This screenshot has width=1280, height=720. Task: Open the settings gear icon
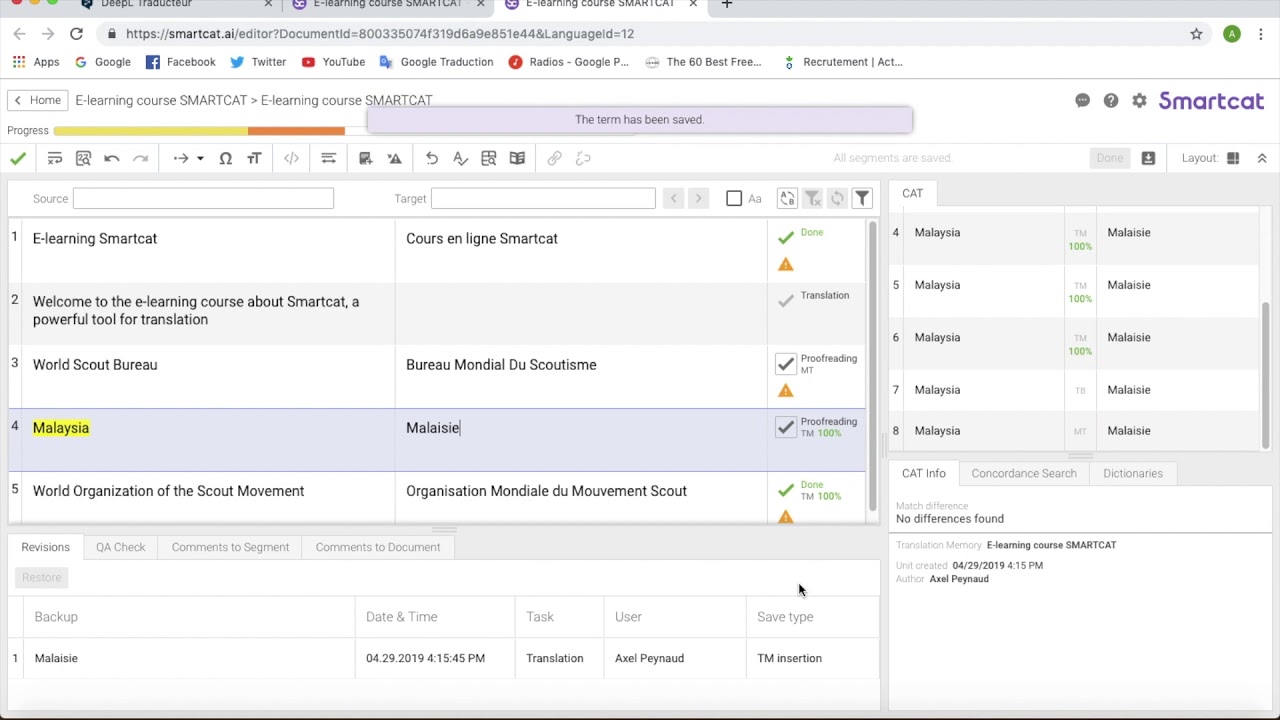tap(1139, 101)
